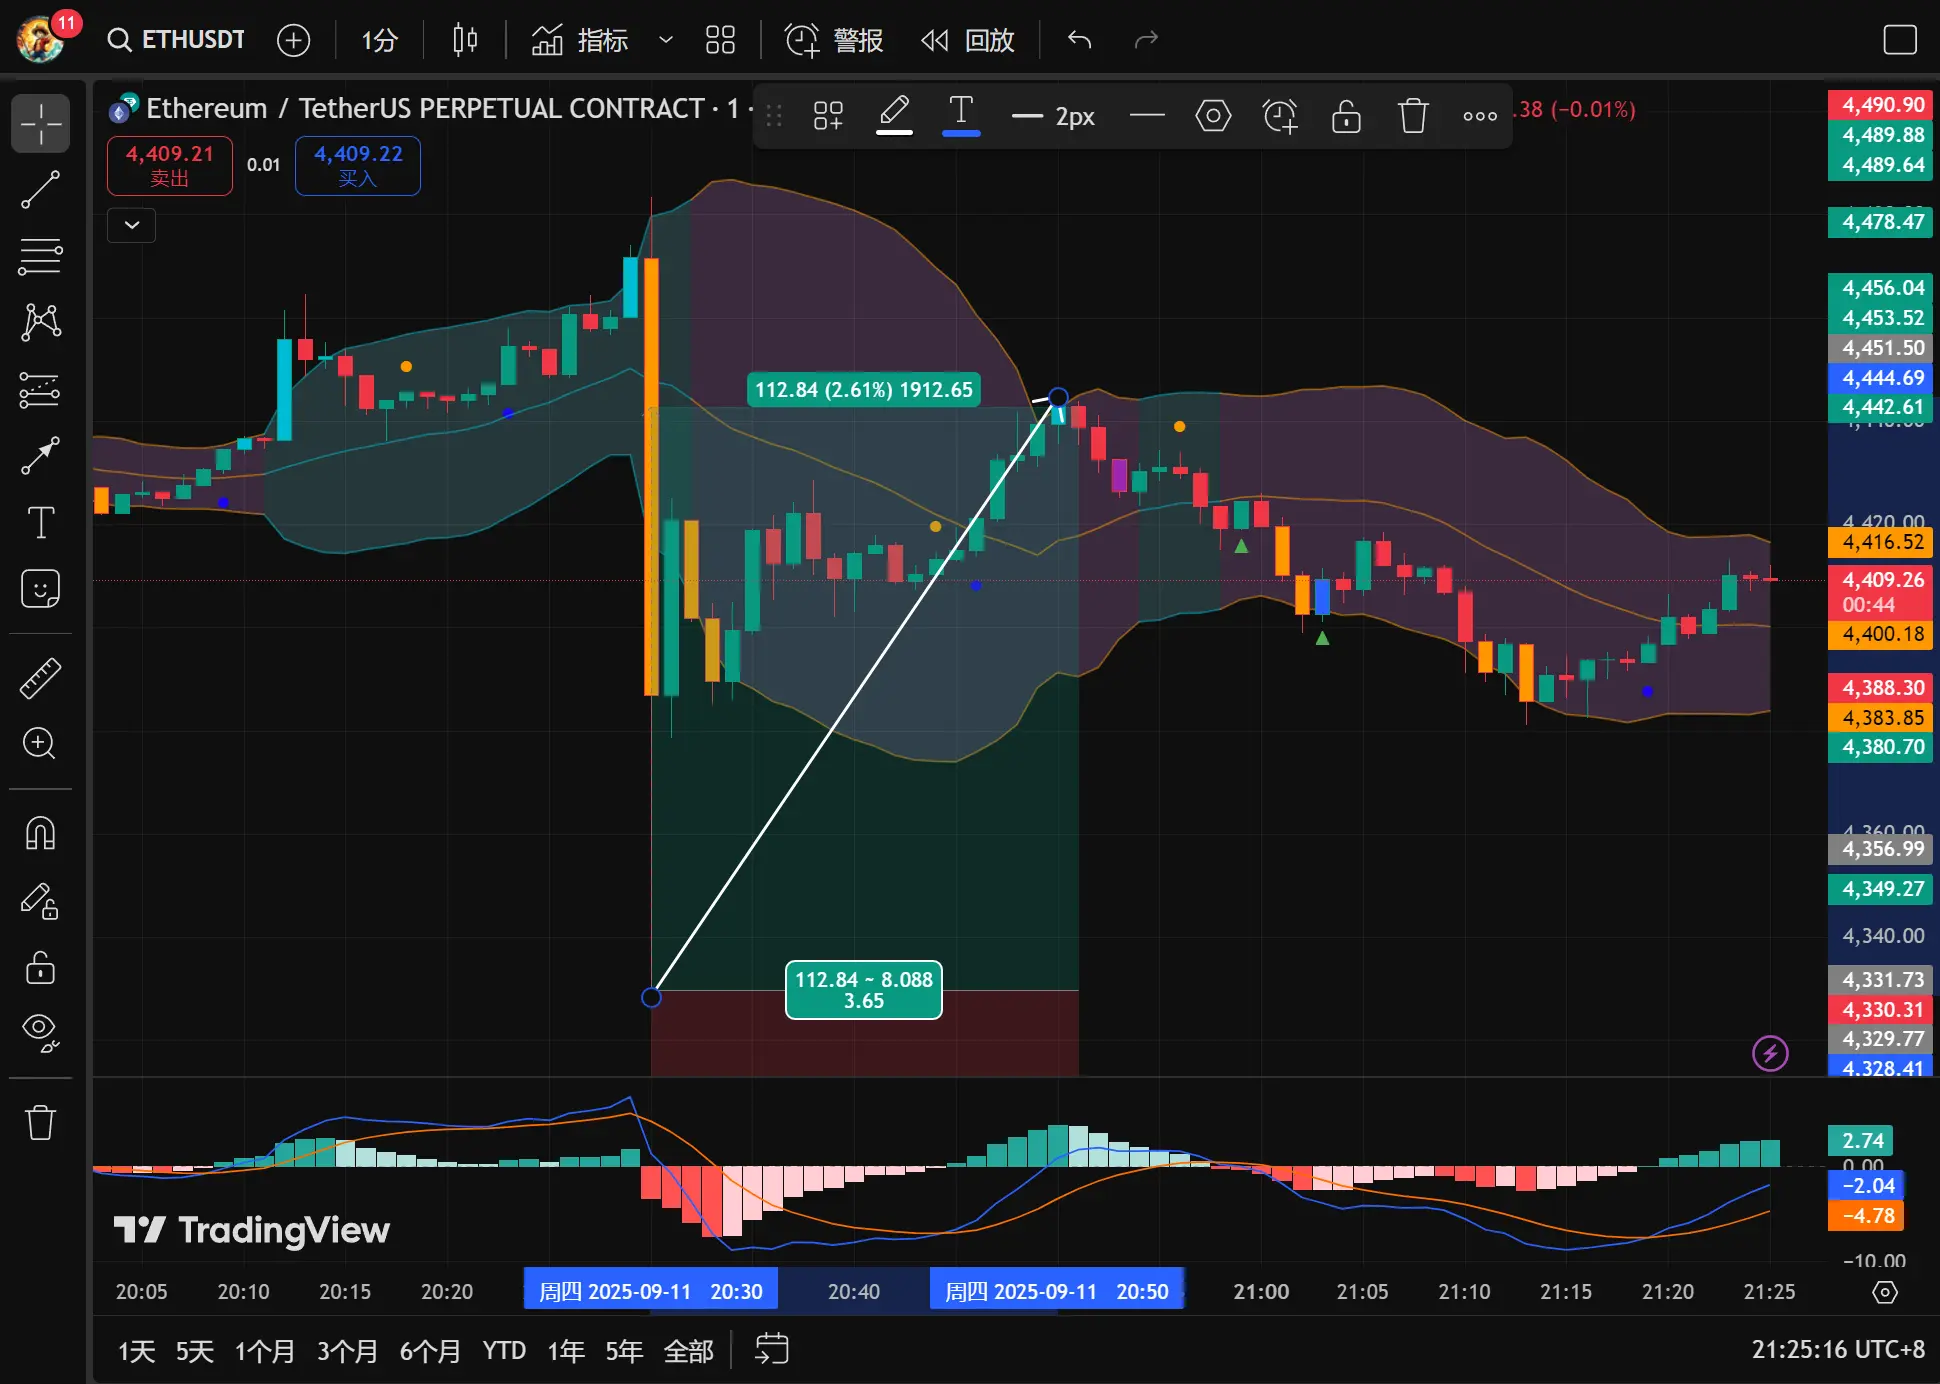Add a symbol to compare with the plus icon

293,40
